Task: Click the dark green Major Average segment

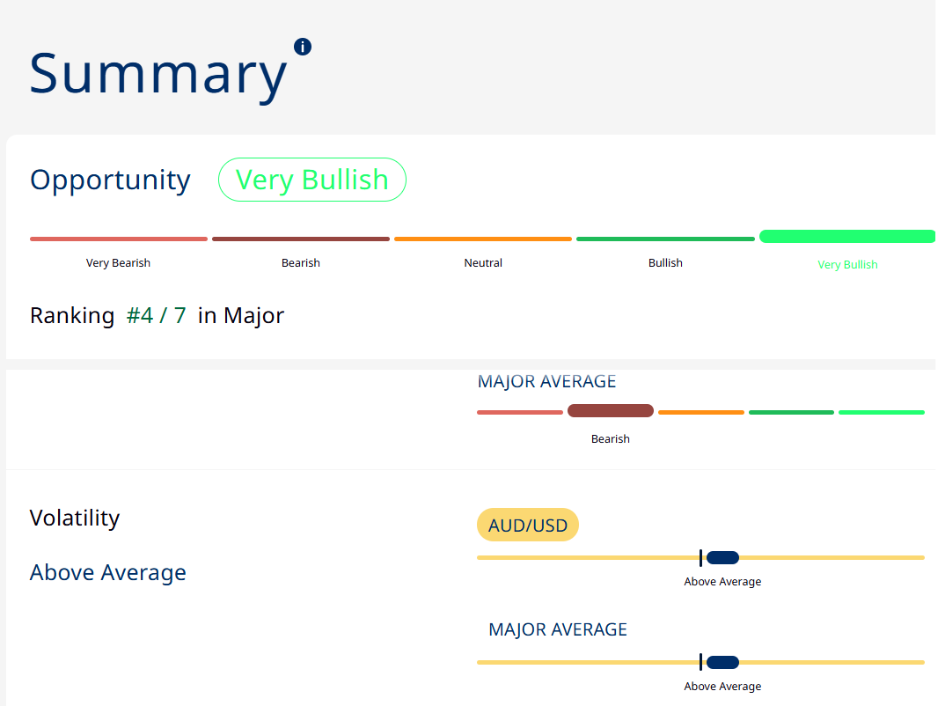Action: click(792, 412)
